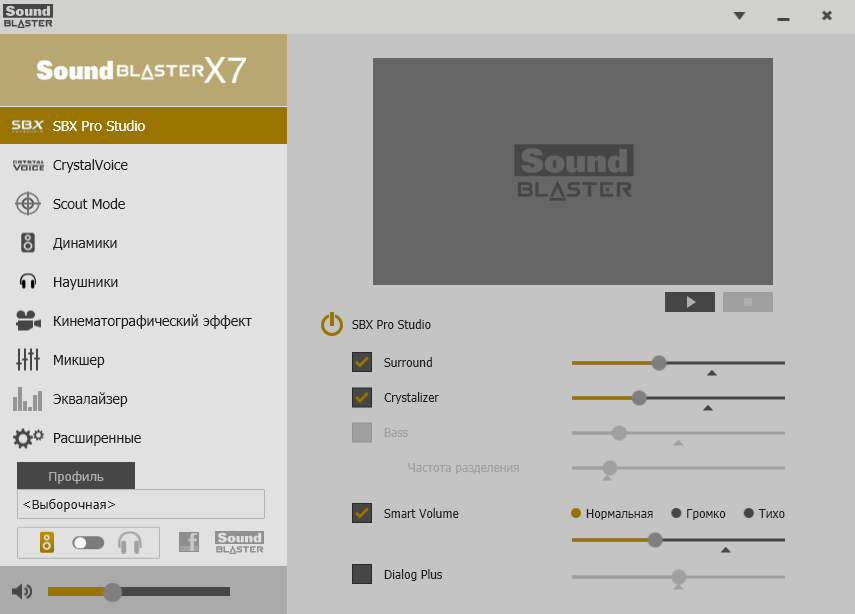This screenshot has height=614, width=855.
Task: Flip the speakers/headphones toggle switch
Action: pos(88,543)
